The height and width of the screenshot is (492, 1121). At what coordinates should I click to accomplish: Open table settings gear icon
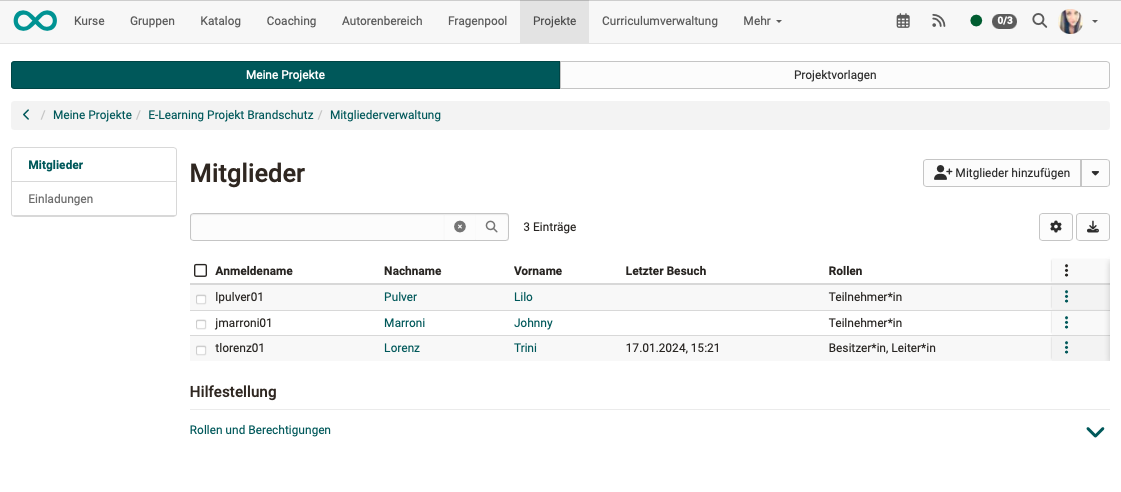tap(1056, 227)
